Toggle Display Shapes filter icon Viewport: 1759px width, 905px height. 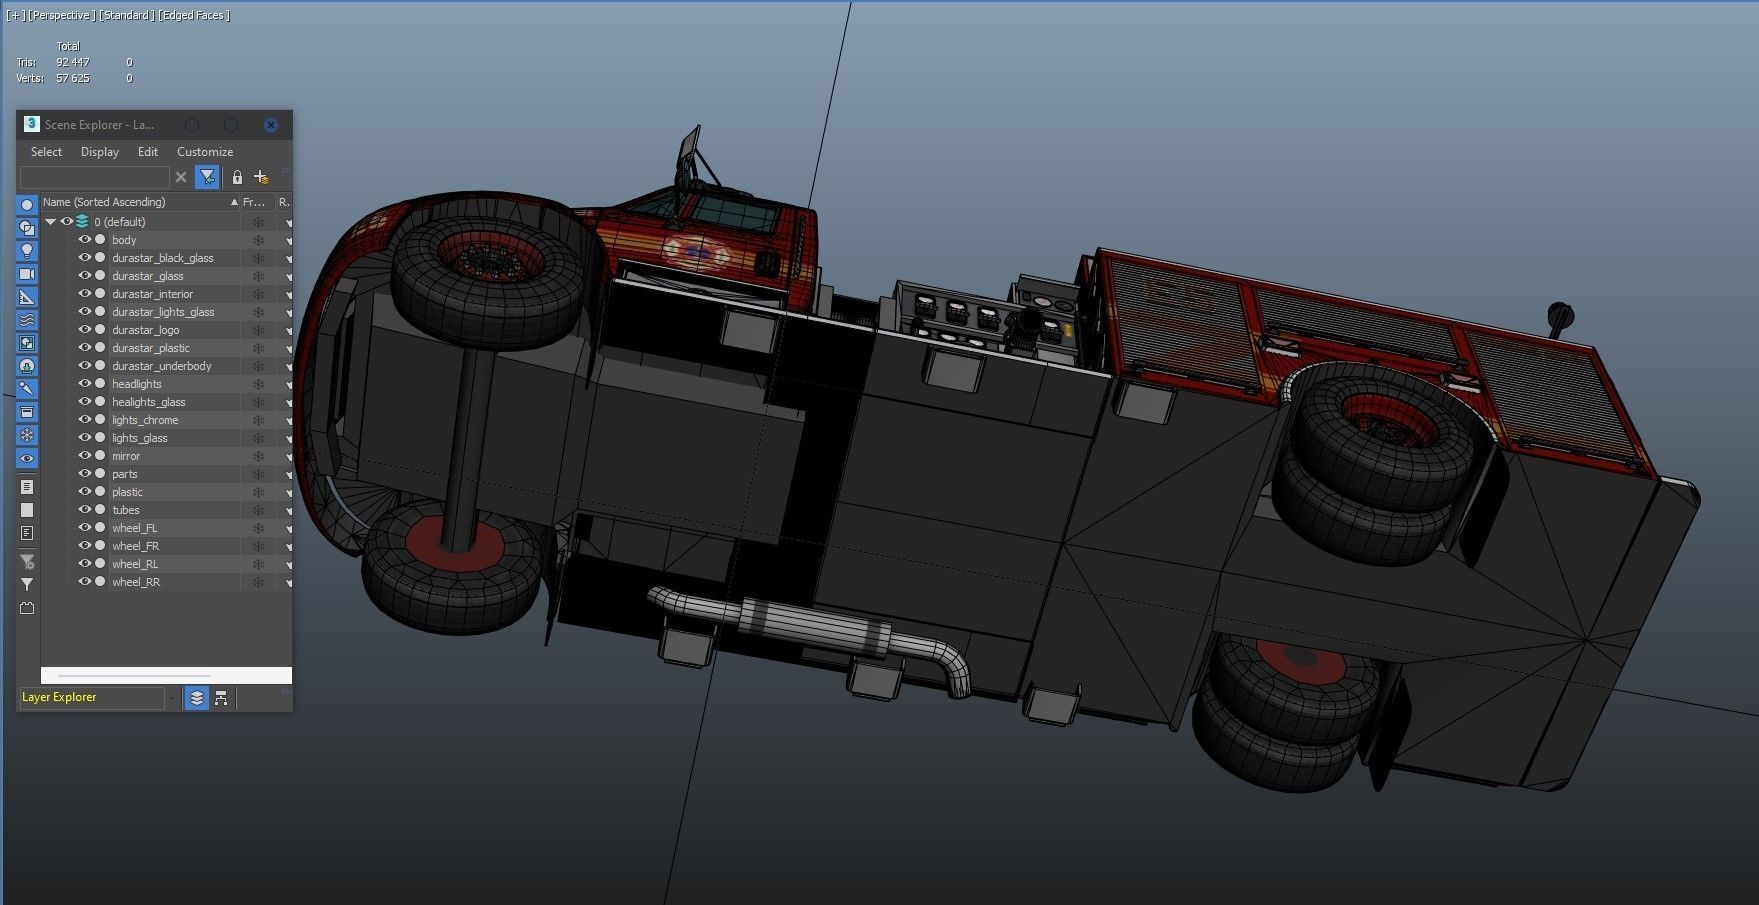tap(27, 228)
